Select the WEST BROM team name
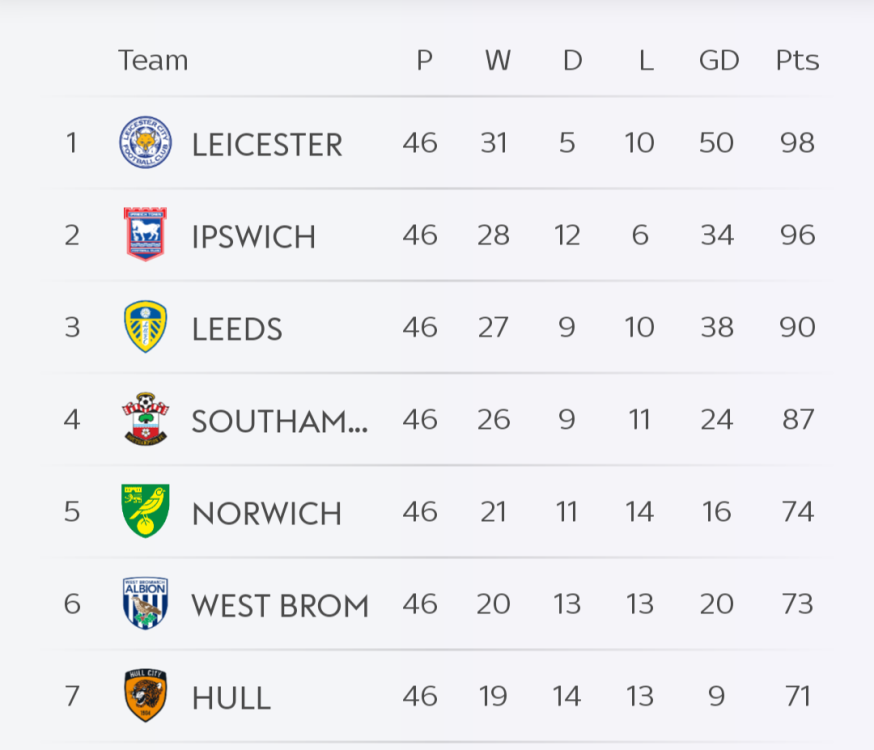Image resolution: width=874 pixels, height=750 pixels. pyautogui.click(x=280, y=605)
